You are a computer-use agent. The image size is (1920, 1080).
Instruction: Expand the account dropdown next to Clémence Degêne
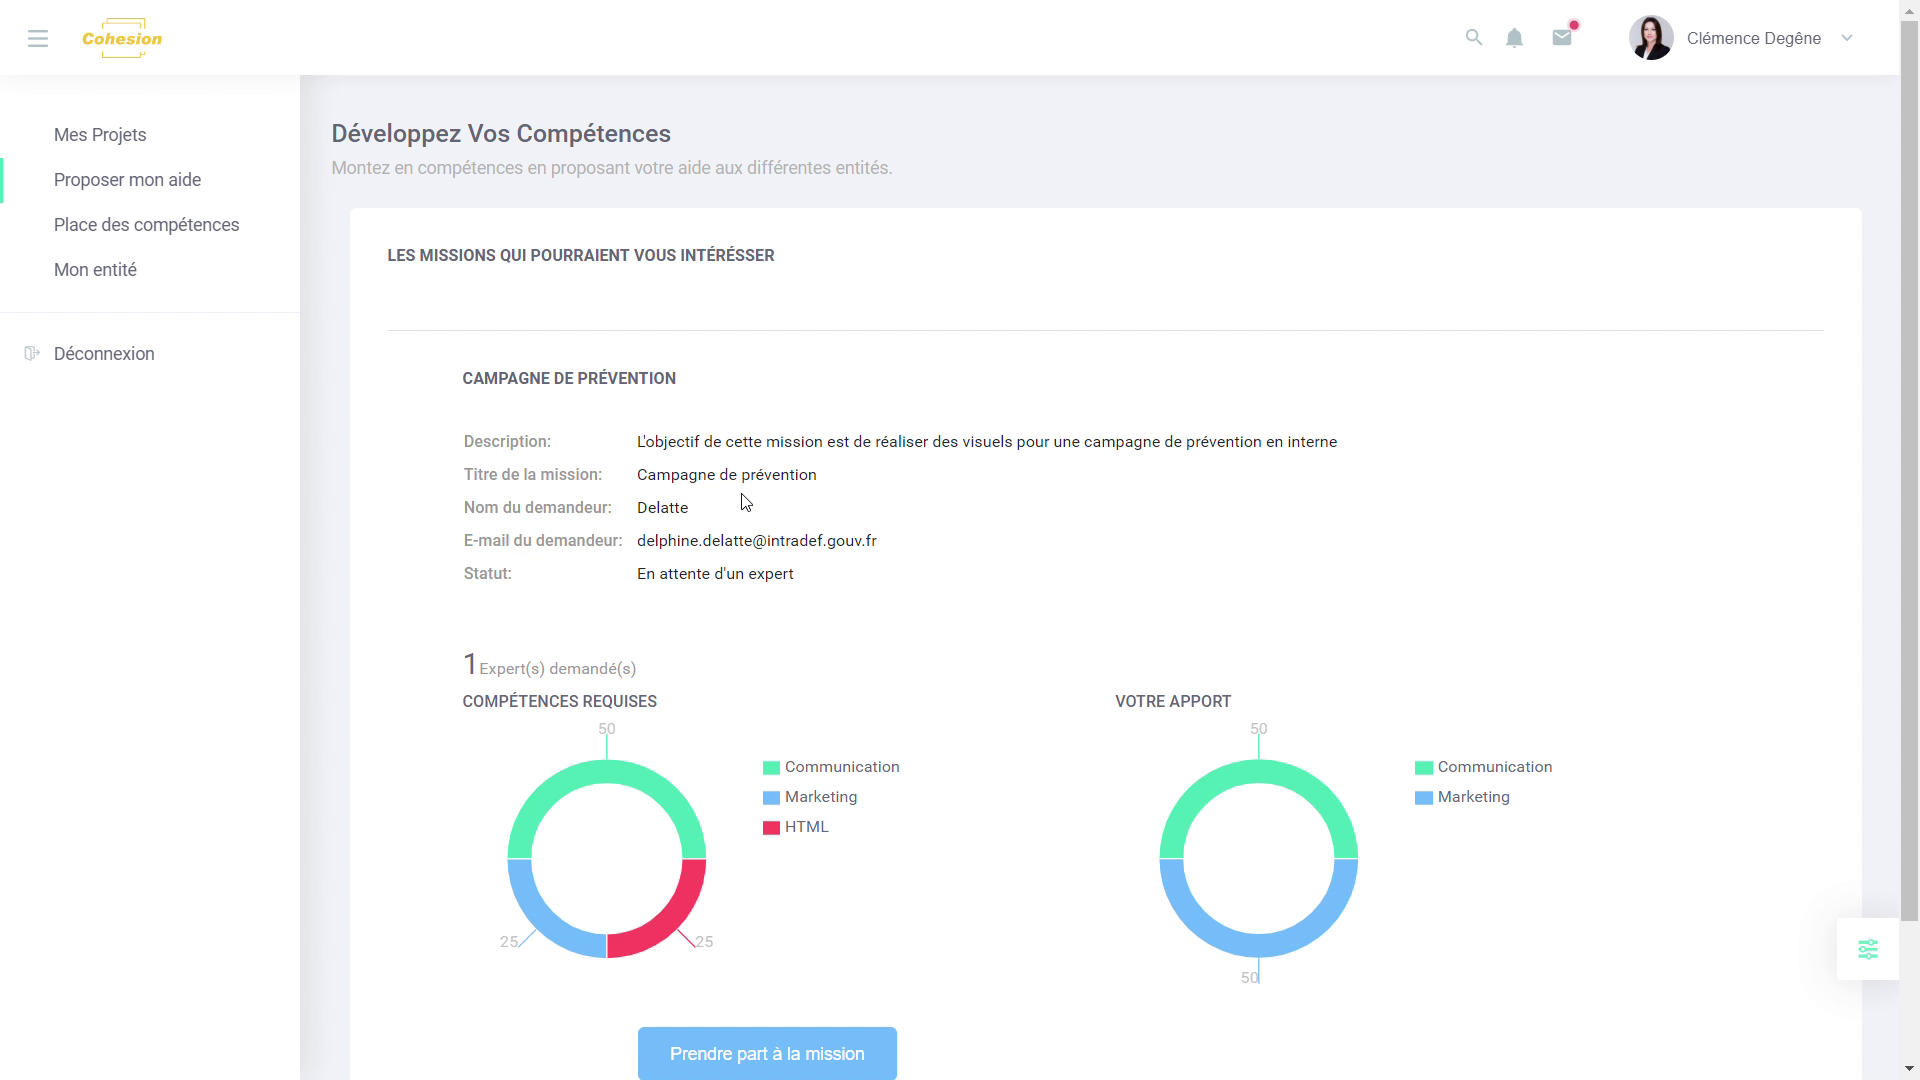click(1848, 38)
